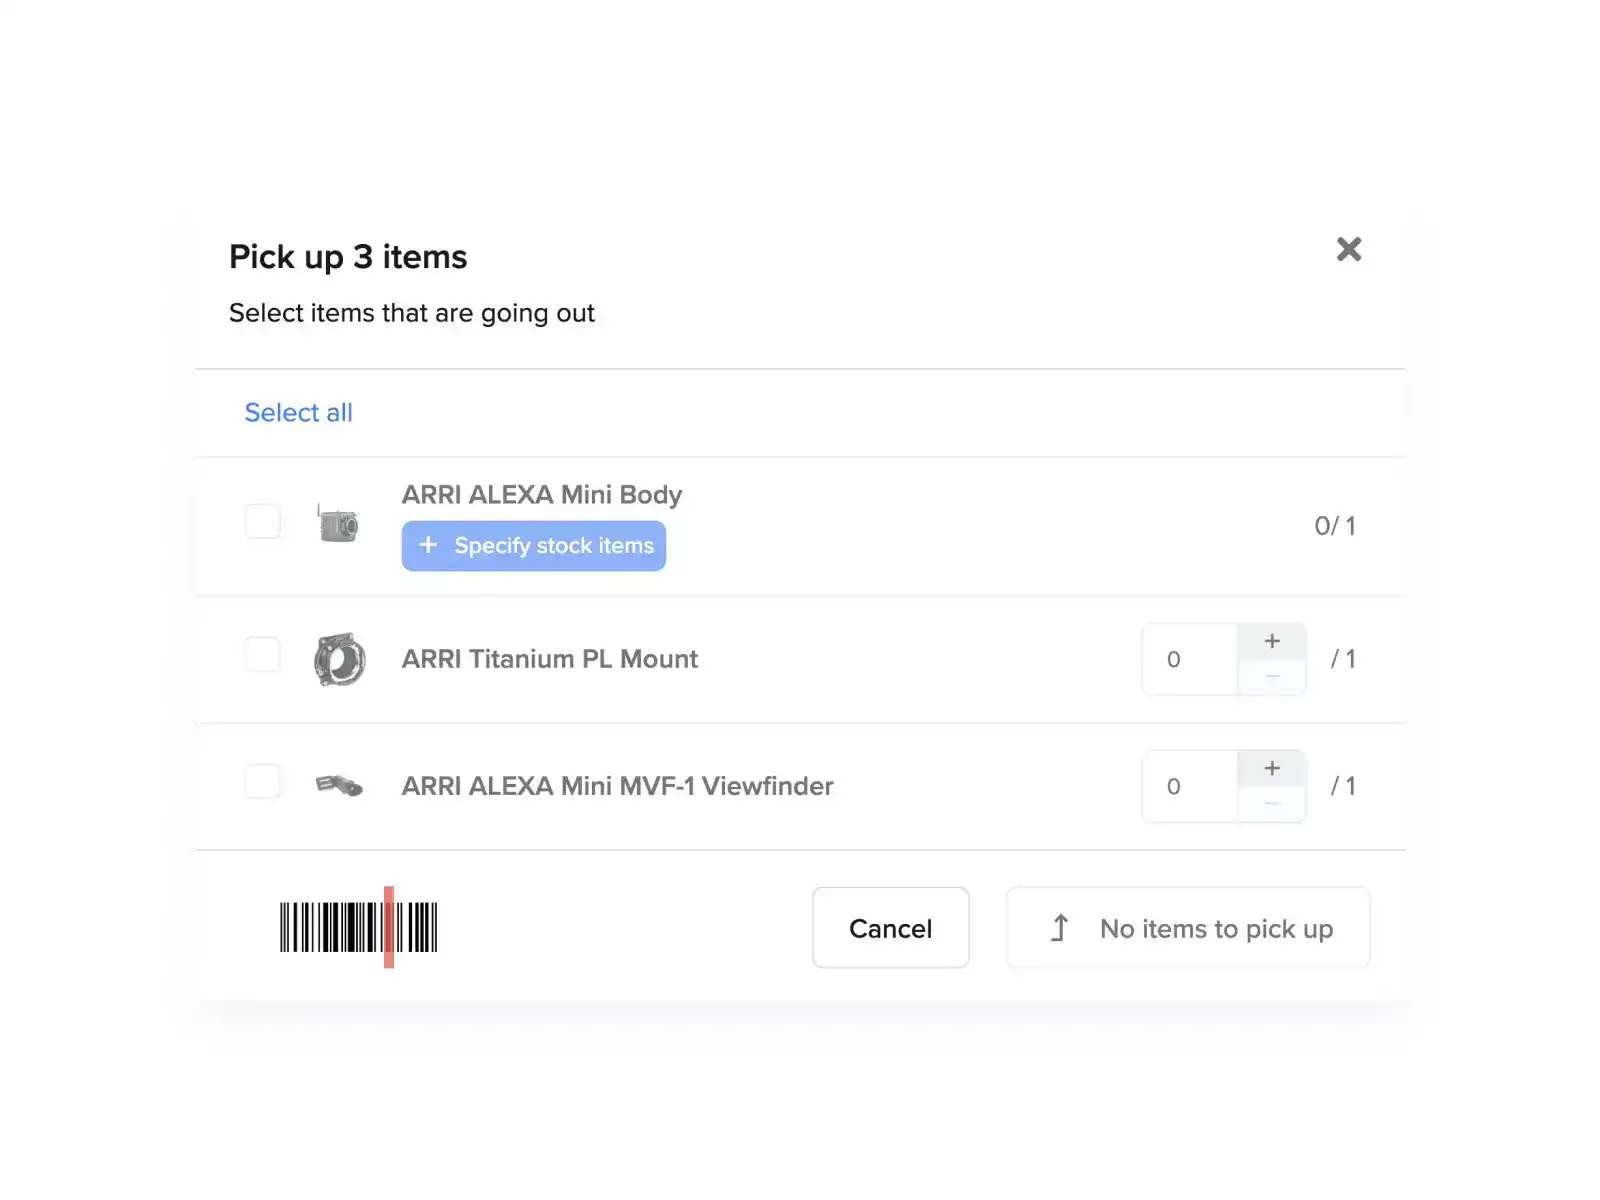Click the MVF-1 Viewfinder product image
The width and height of the screenshot is (1600, 1200).
(339, 786)
